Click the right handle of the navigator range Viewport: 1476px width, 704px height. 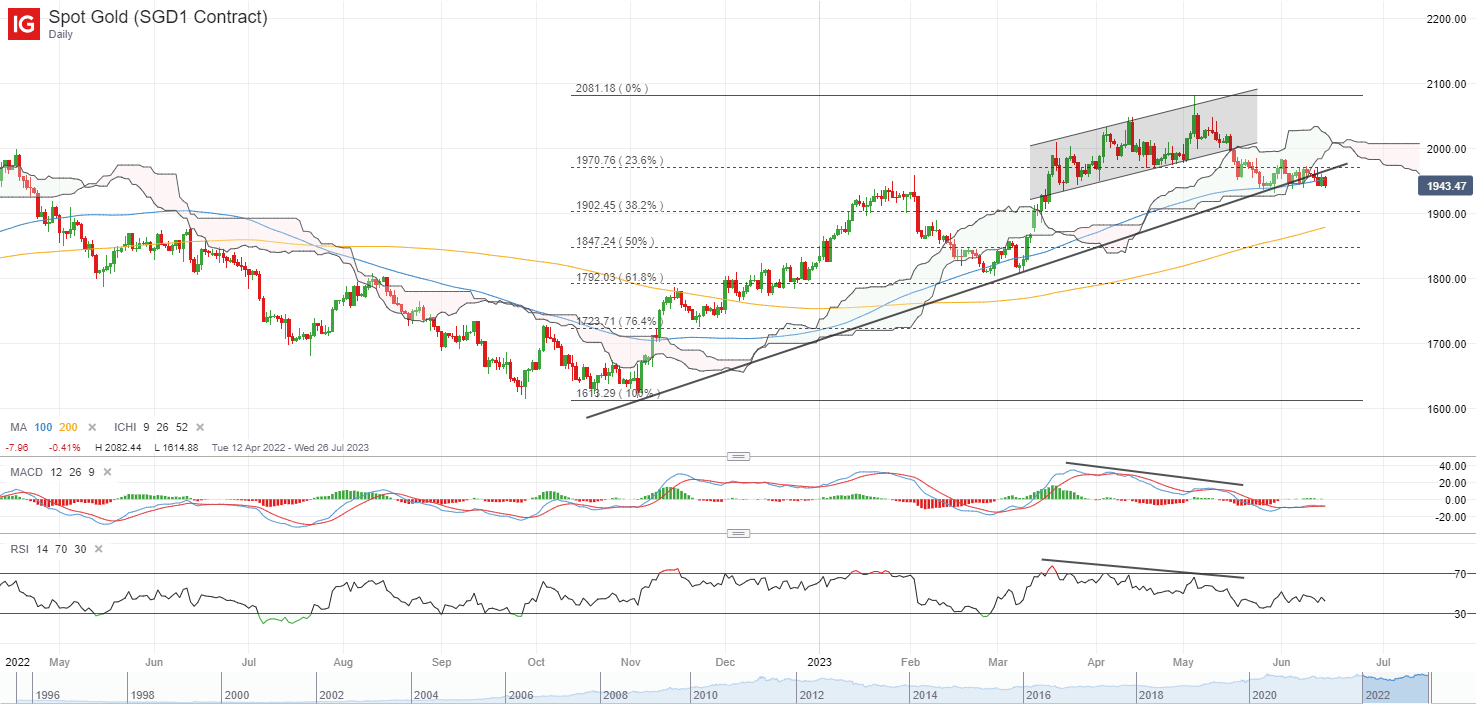pyautogui.click(x=1430, y=687)
